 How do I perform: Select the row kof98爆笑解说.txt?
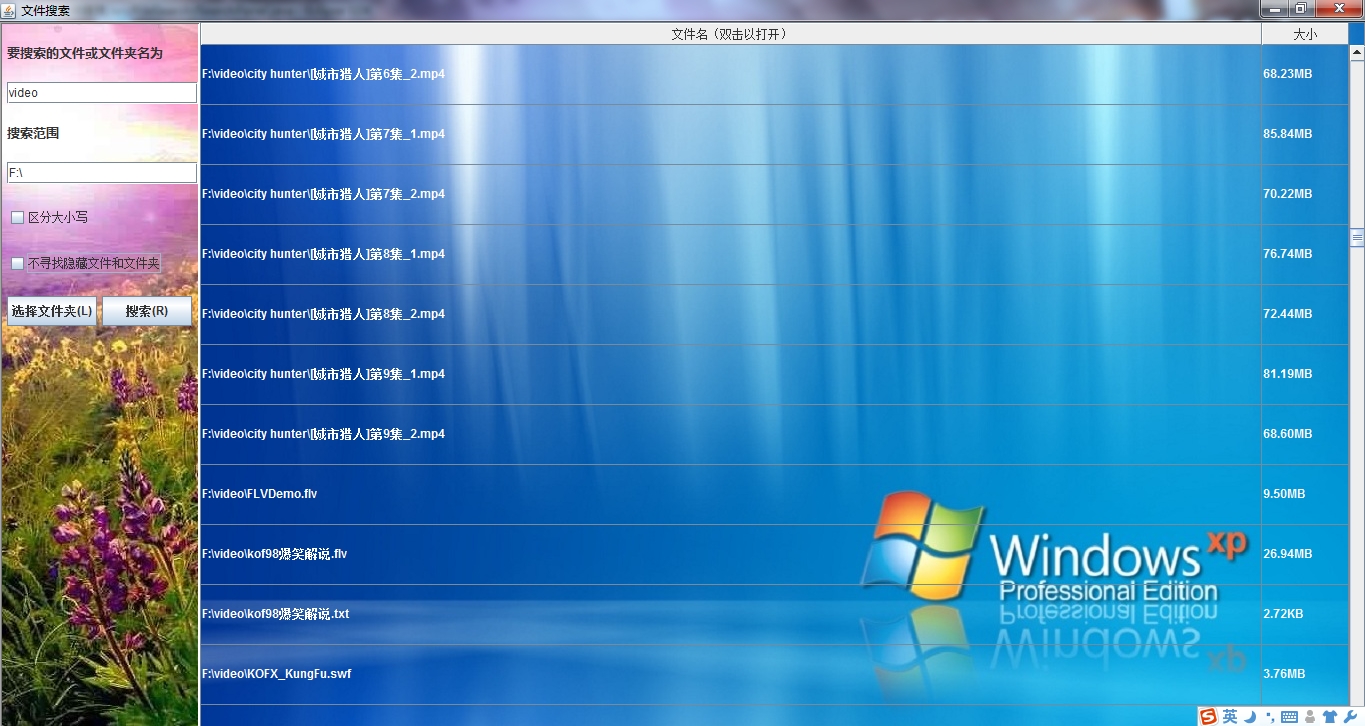pyautogui.click(x=731, y=615)
